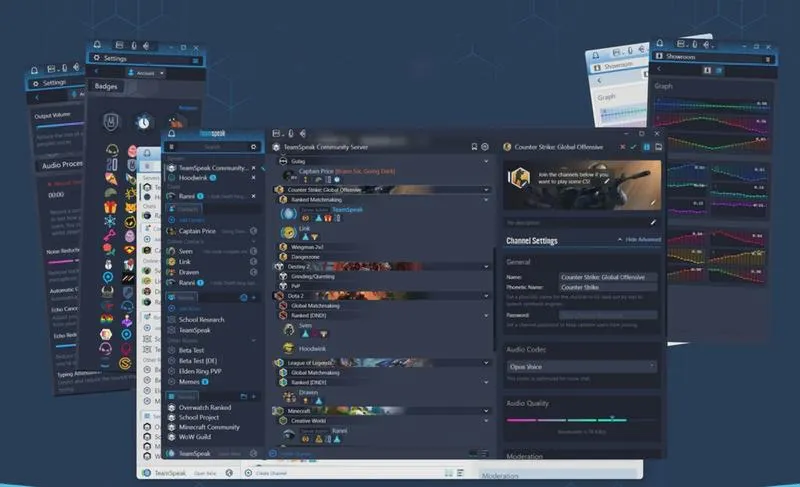
Task: Click the gift badge under the TeamSpeak user
Action: pyautogui.click(x=328, y=218)
